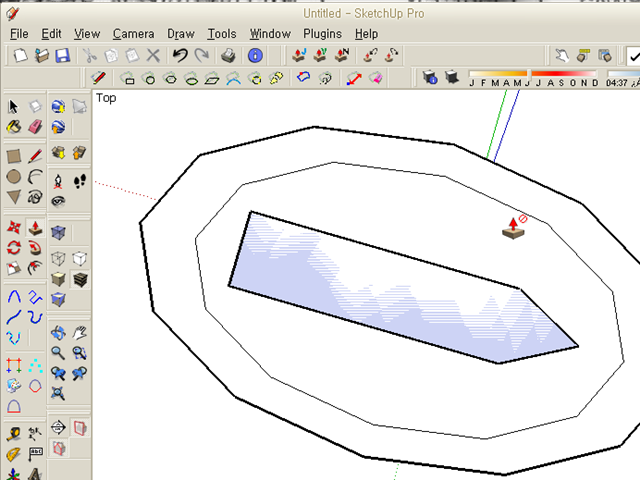Toggle Display Section Planes
640x480 pixels.
tap(80, 427)
